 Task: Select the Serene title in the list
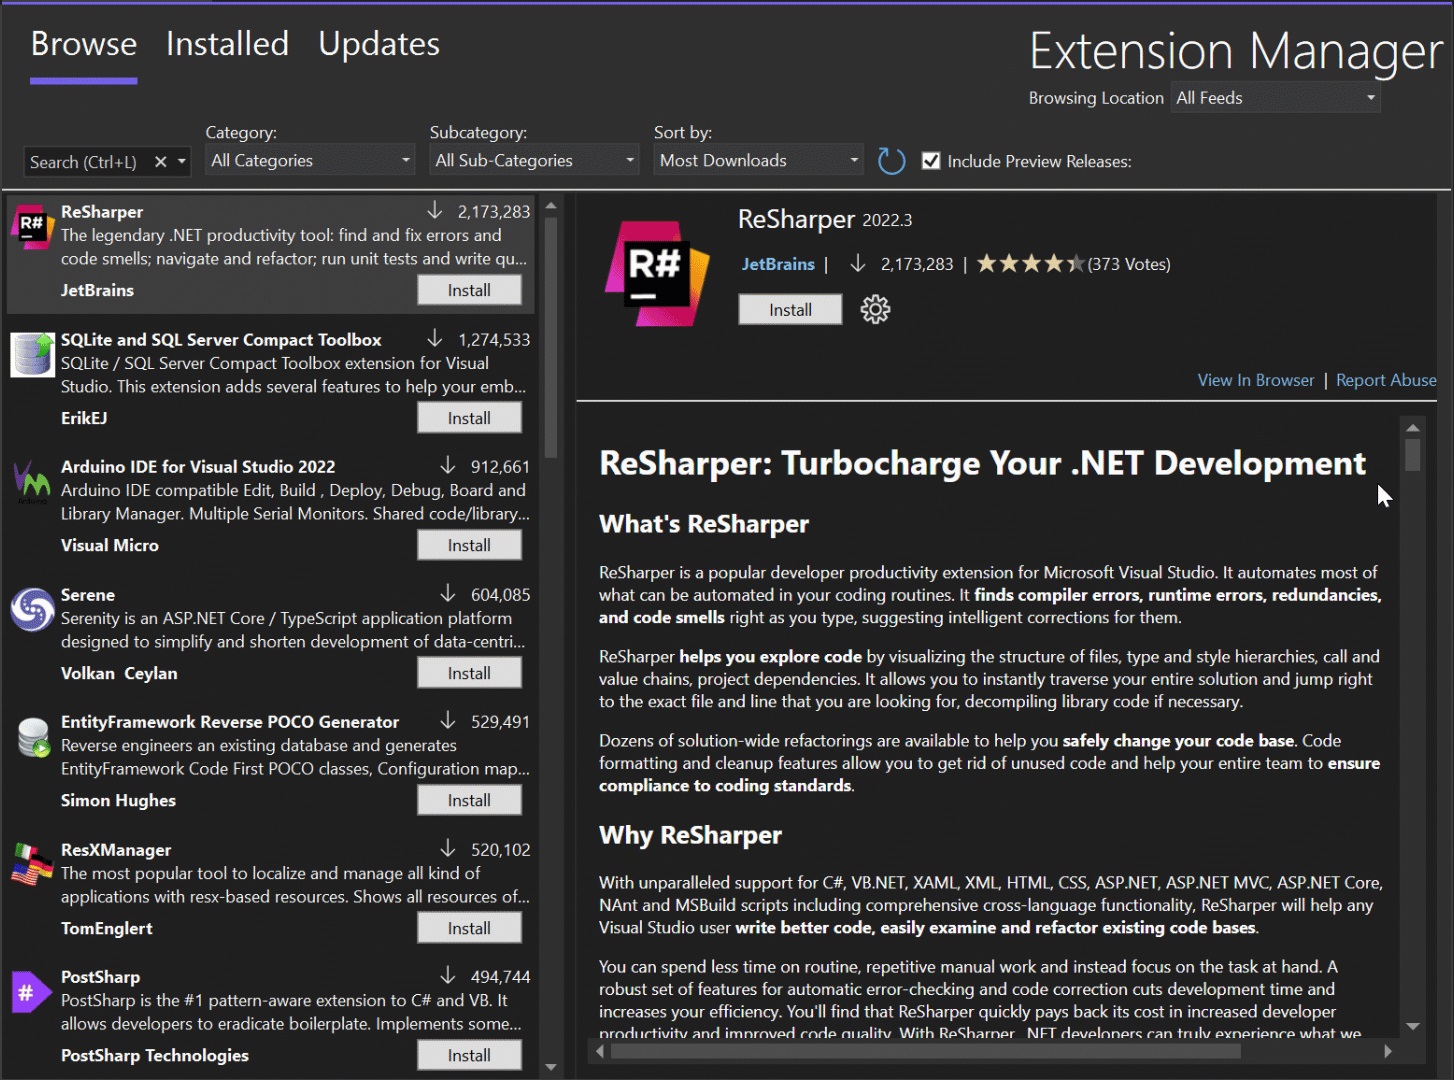point(88,595)
